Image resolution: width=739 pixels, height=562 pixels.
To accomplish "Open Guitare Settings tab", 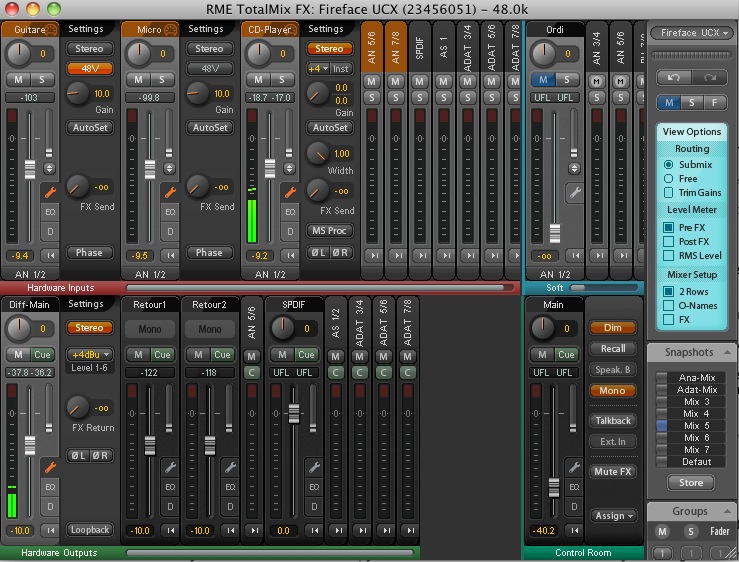I will (86, 29).
